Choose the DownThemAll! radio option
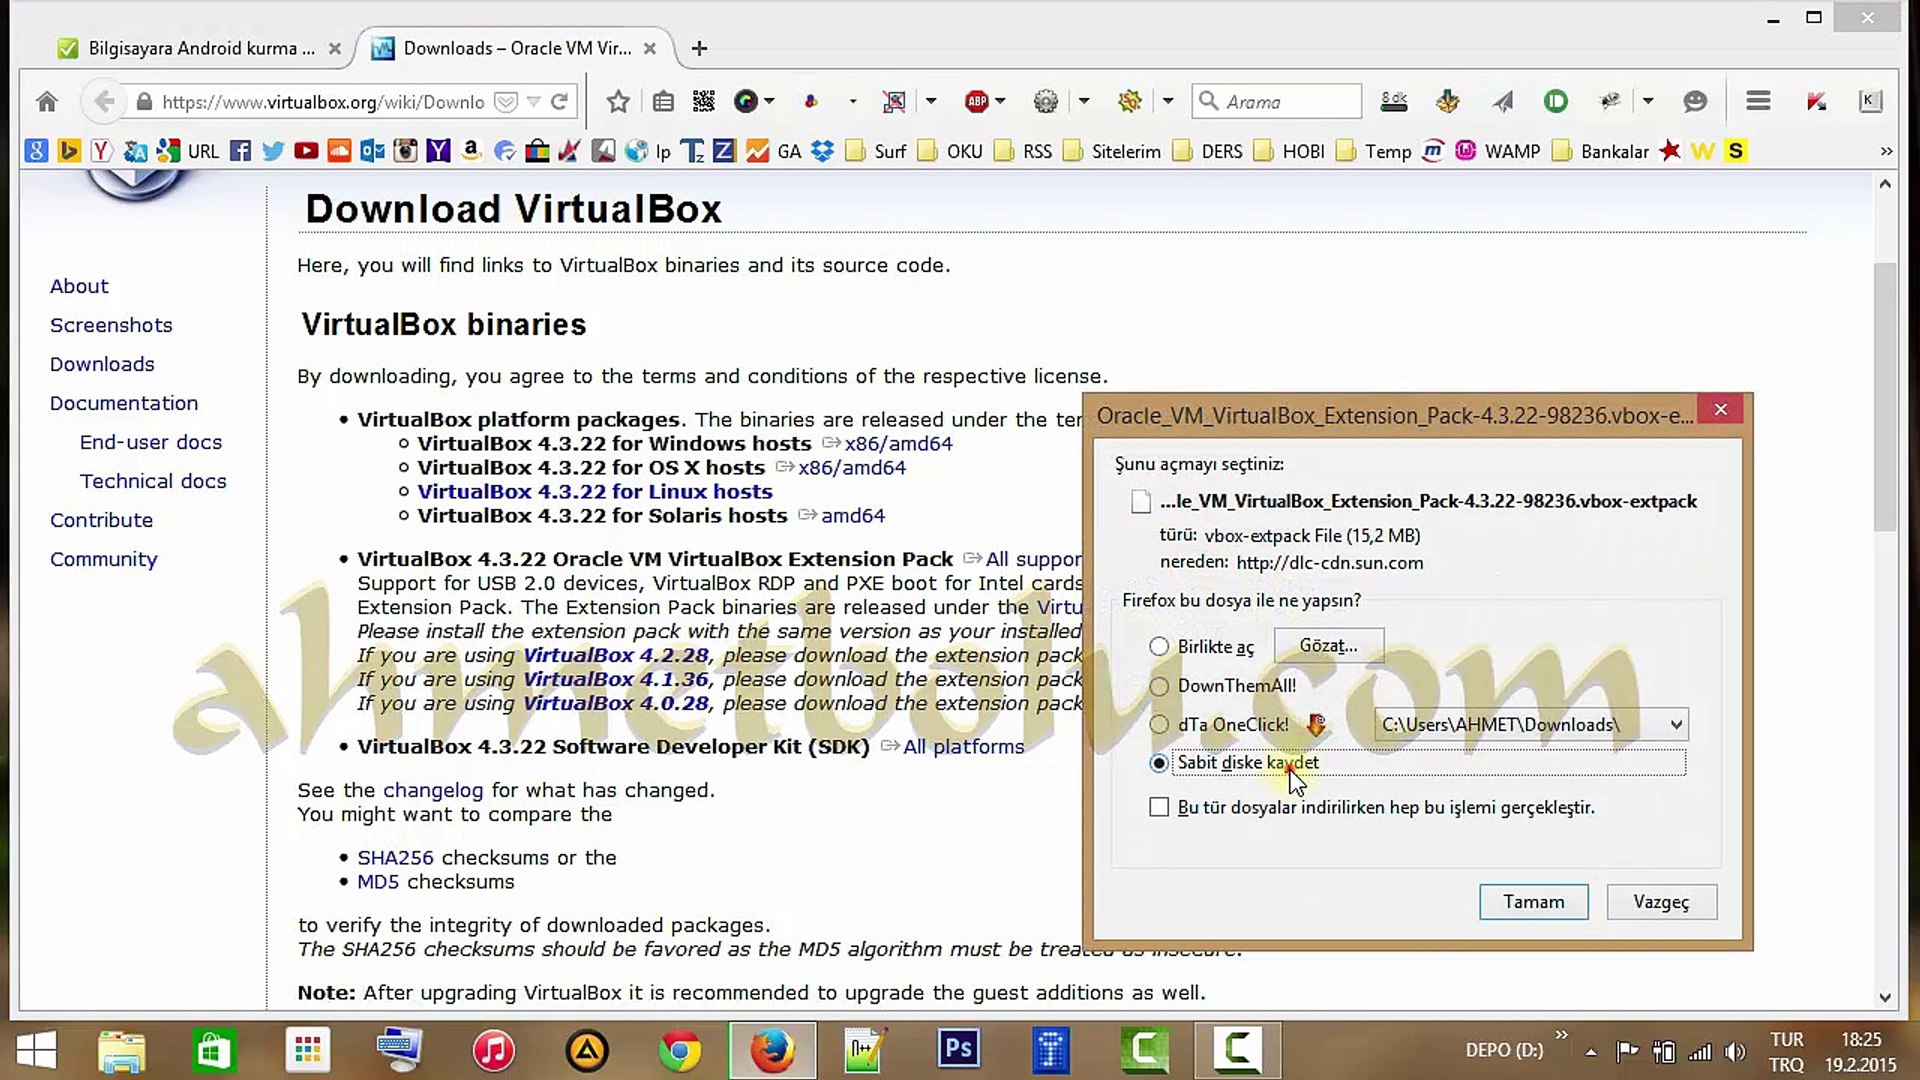 coord(1159,686)
